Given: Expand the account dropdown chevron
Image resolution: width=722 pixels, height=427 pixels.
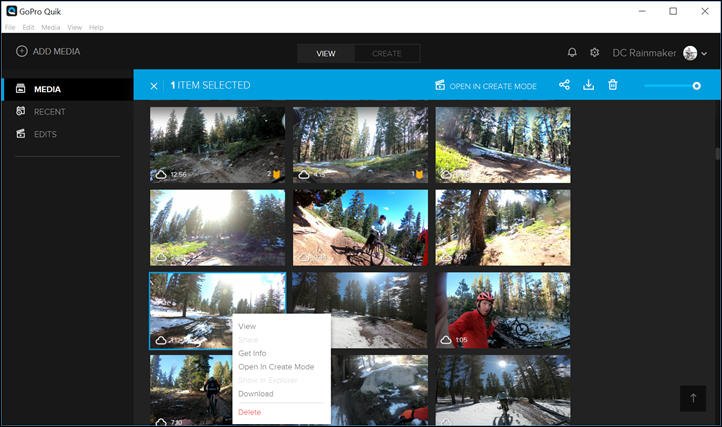Looking at the screenshot, I should click(x=704, y=53).
